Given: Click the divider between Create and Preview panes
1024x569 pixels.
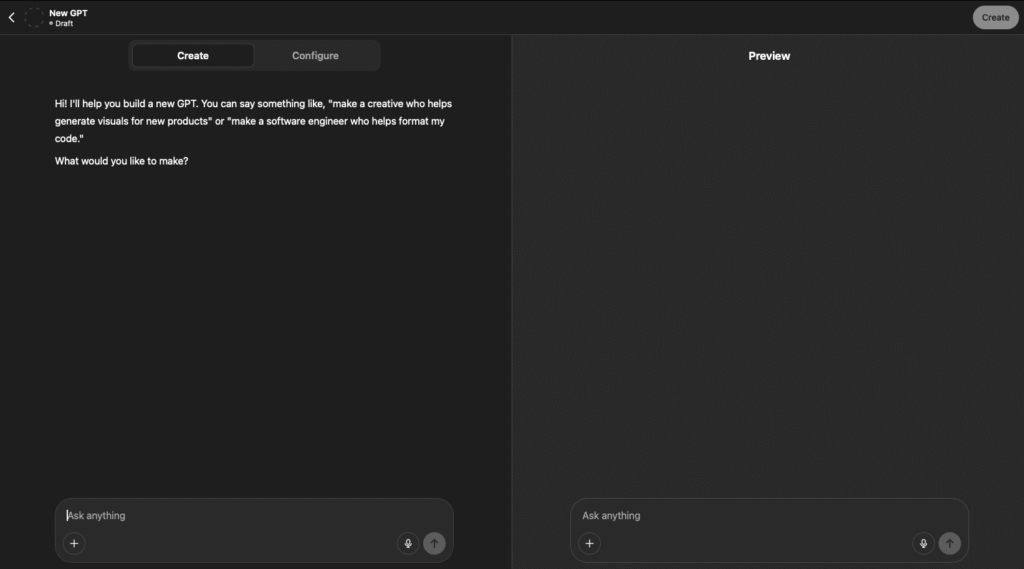Looking at the screenshot, I should coord(512,300).
